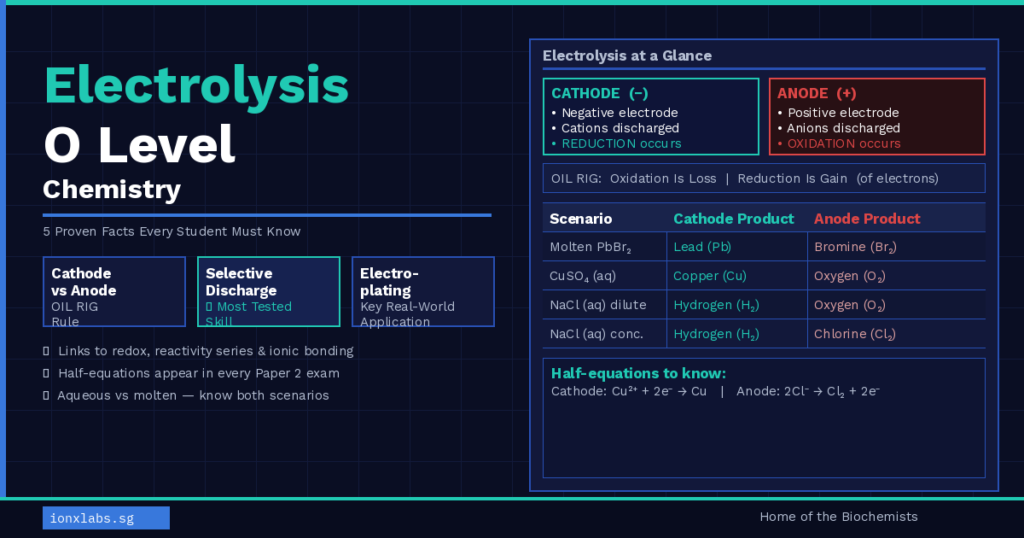1024x538 pixels.
Task: Click the cathode half-equation Cu²⁺ + 2e⁻ → Cu
Action: pyautogui.click(x=629, y=391)
